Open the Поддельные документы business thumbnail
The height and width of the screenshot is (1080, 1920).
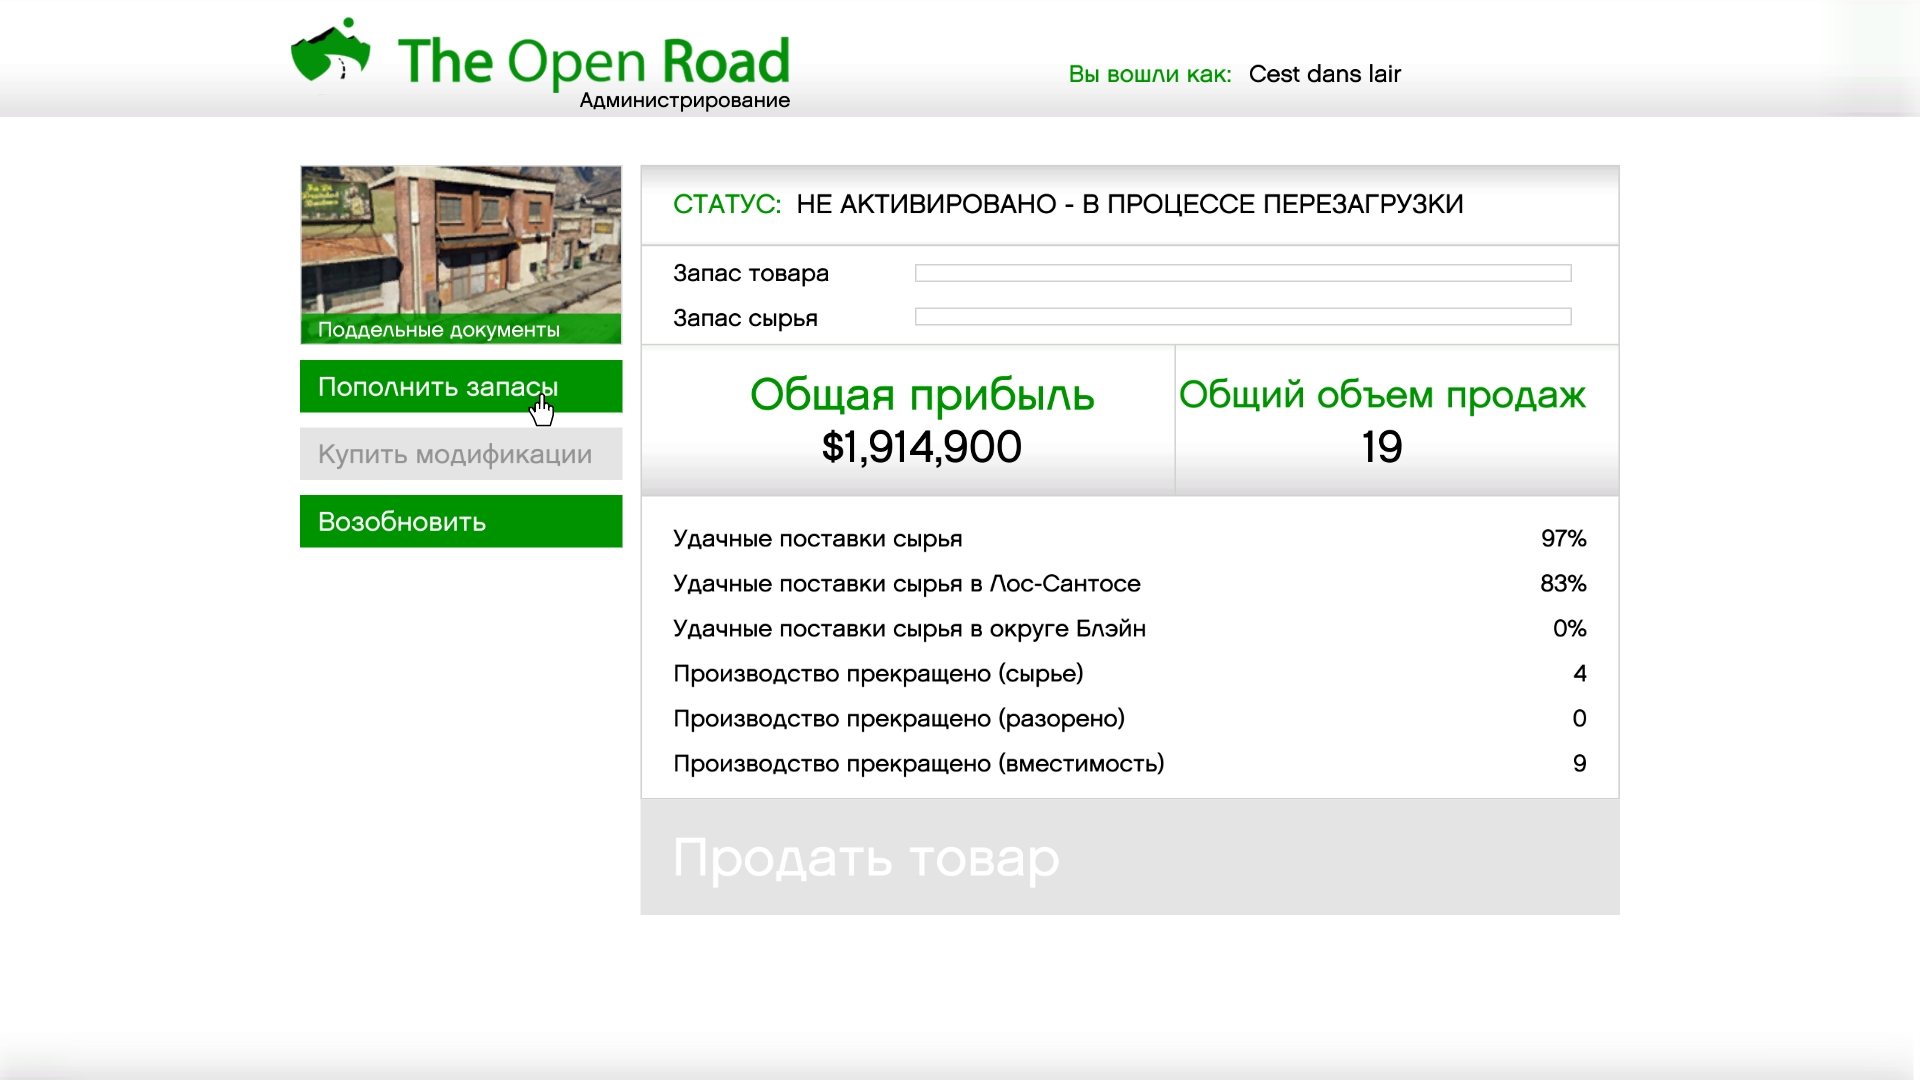[460, 254]
